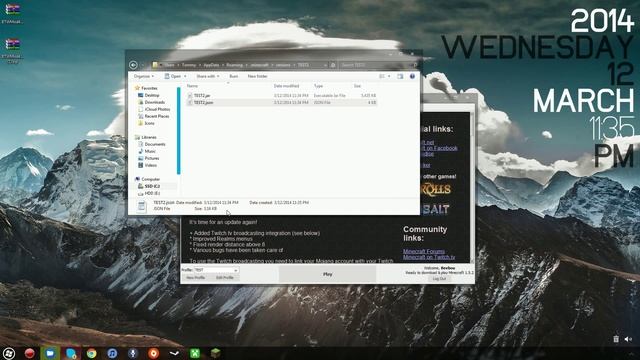Image resolution: width=640 pixels, height=360 pixels.
Task: Click the Minecraft grass block taskbar icon
Action: (216, 353)
